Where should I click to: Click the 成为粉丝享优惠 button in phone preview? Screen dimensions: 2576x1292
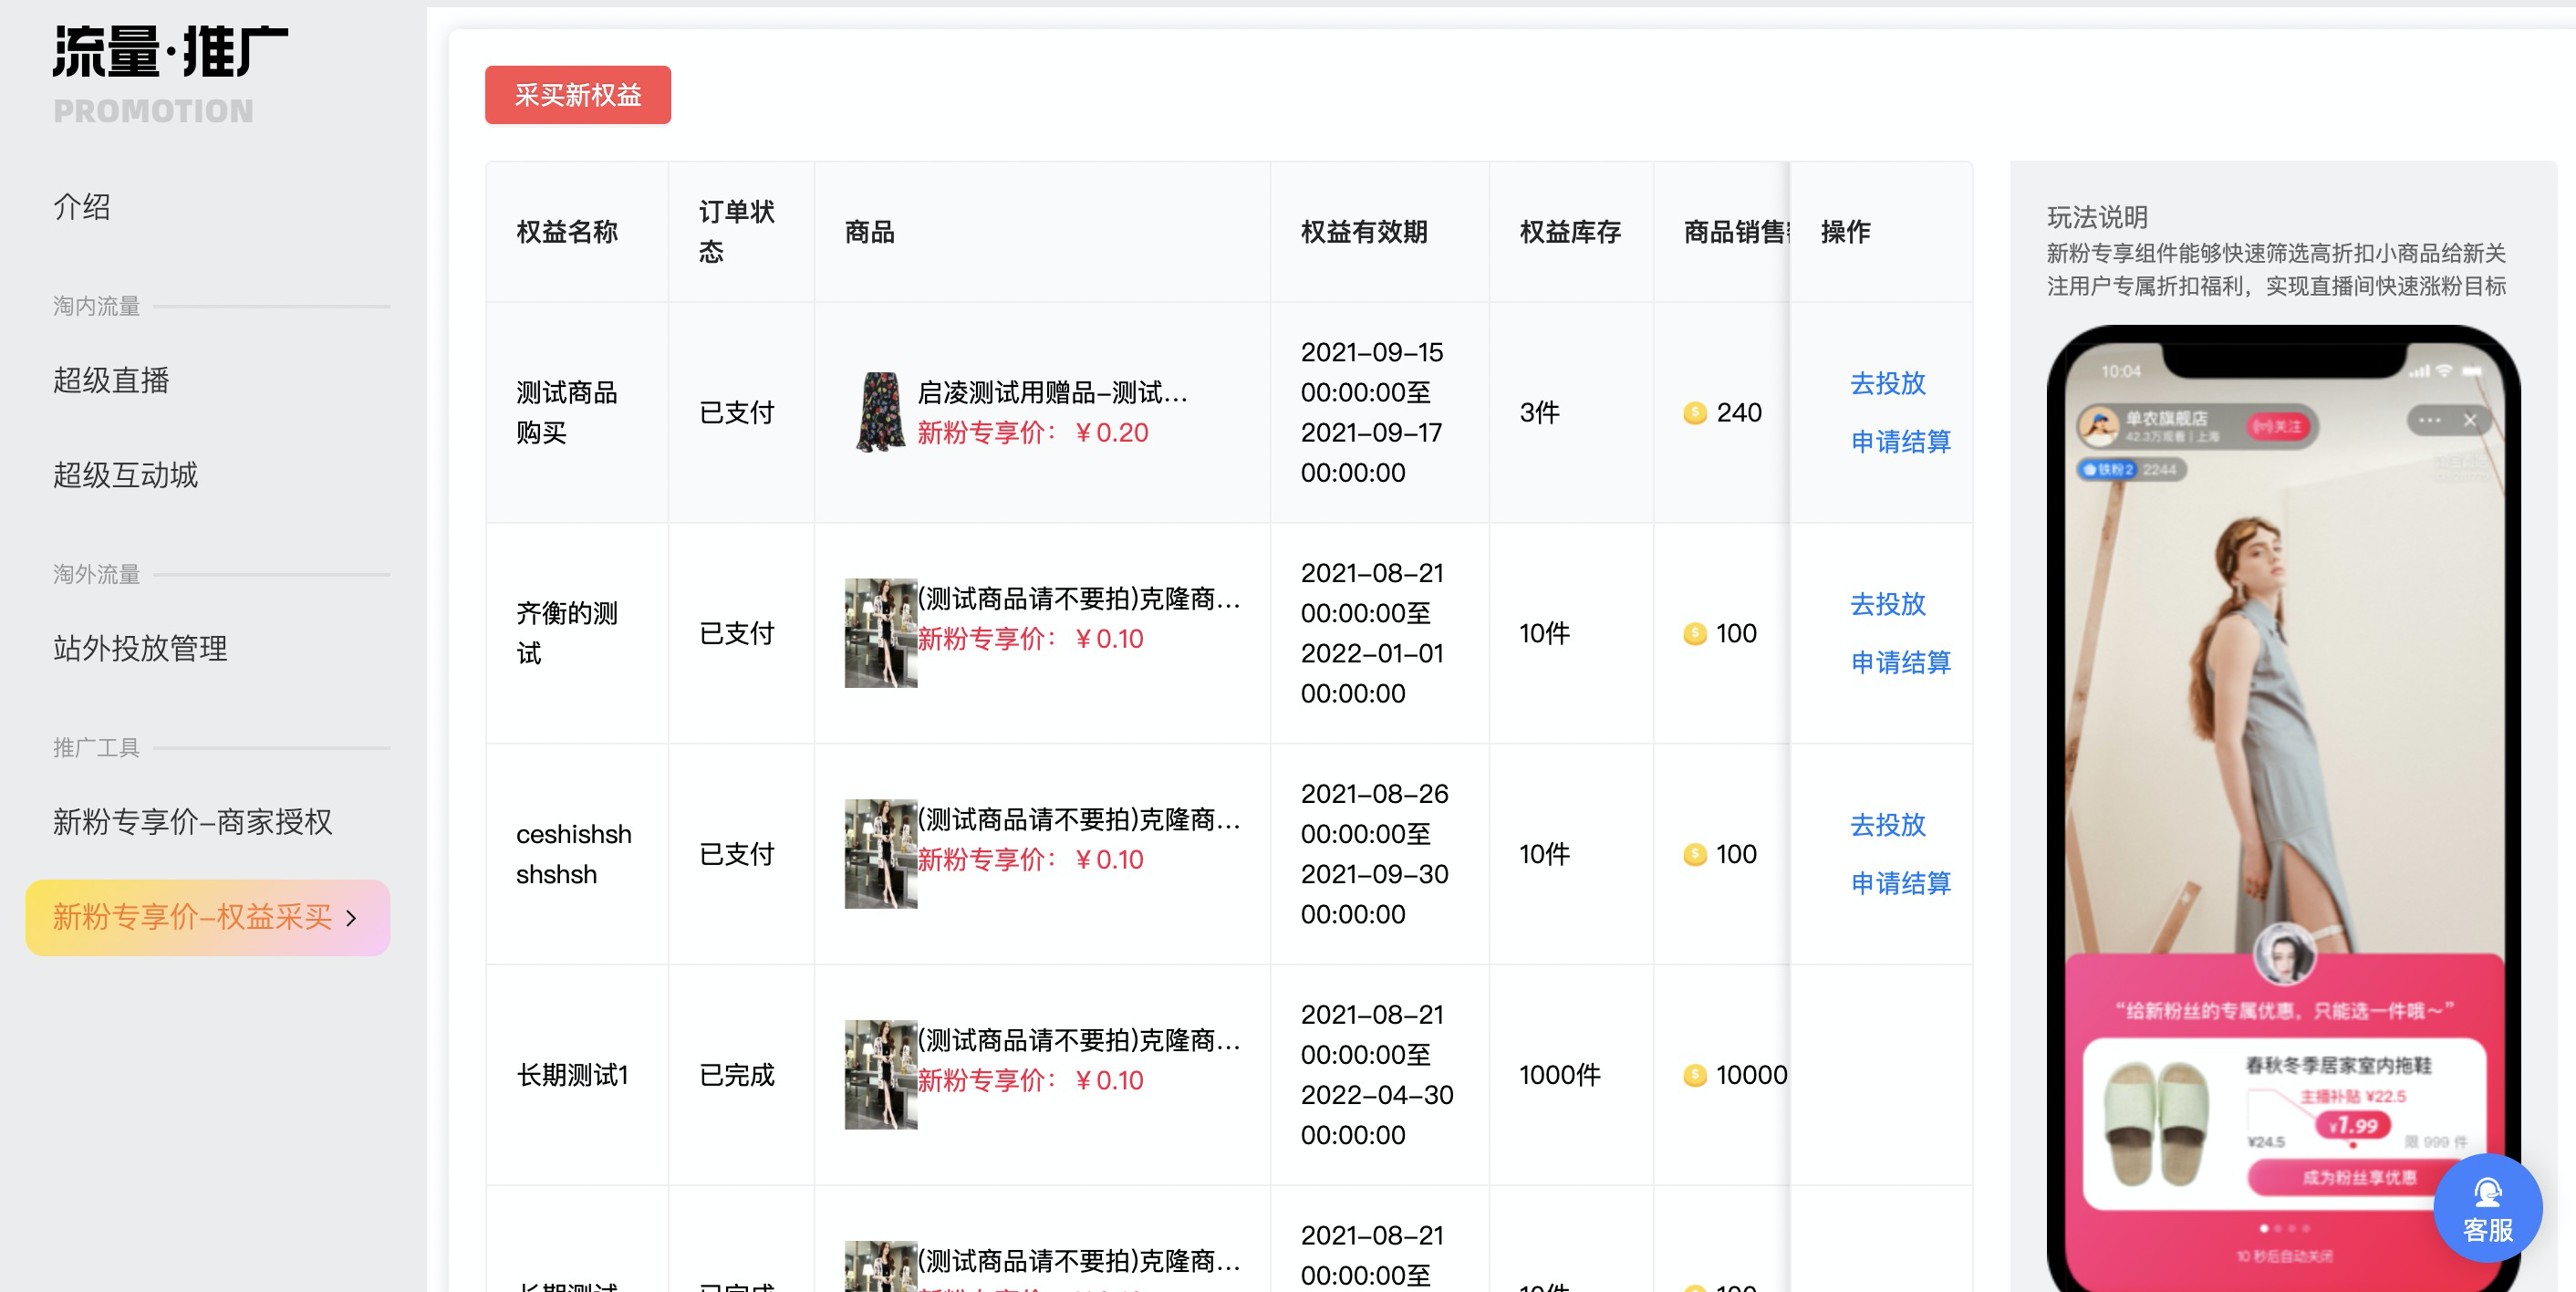tap(2359, 1177)
